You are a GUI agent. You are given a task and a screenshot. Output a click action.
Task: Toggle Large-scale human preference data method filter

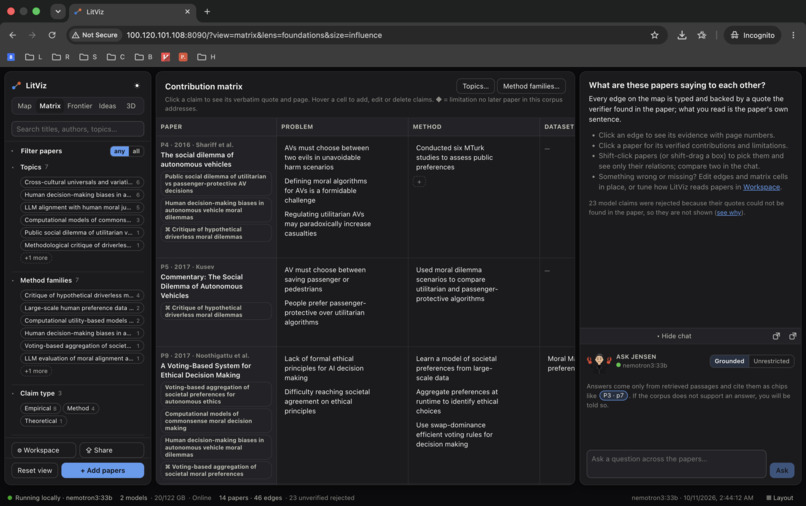click(x=82, y=308)
